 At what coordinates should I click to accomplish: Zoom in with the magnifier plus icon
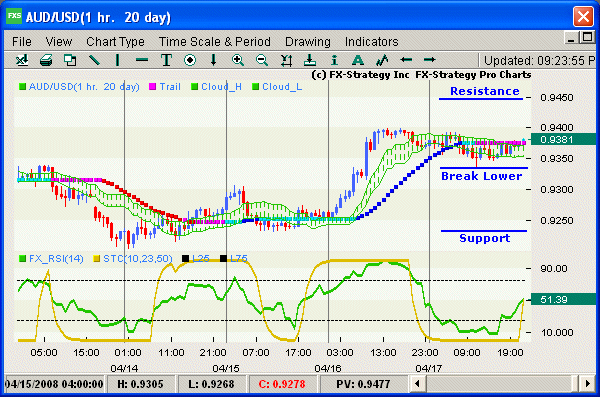click(238, 60)
